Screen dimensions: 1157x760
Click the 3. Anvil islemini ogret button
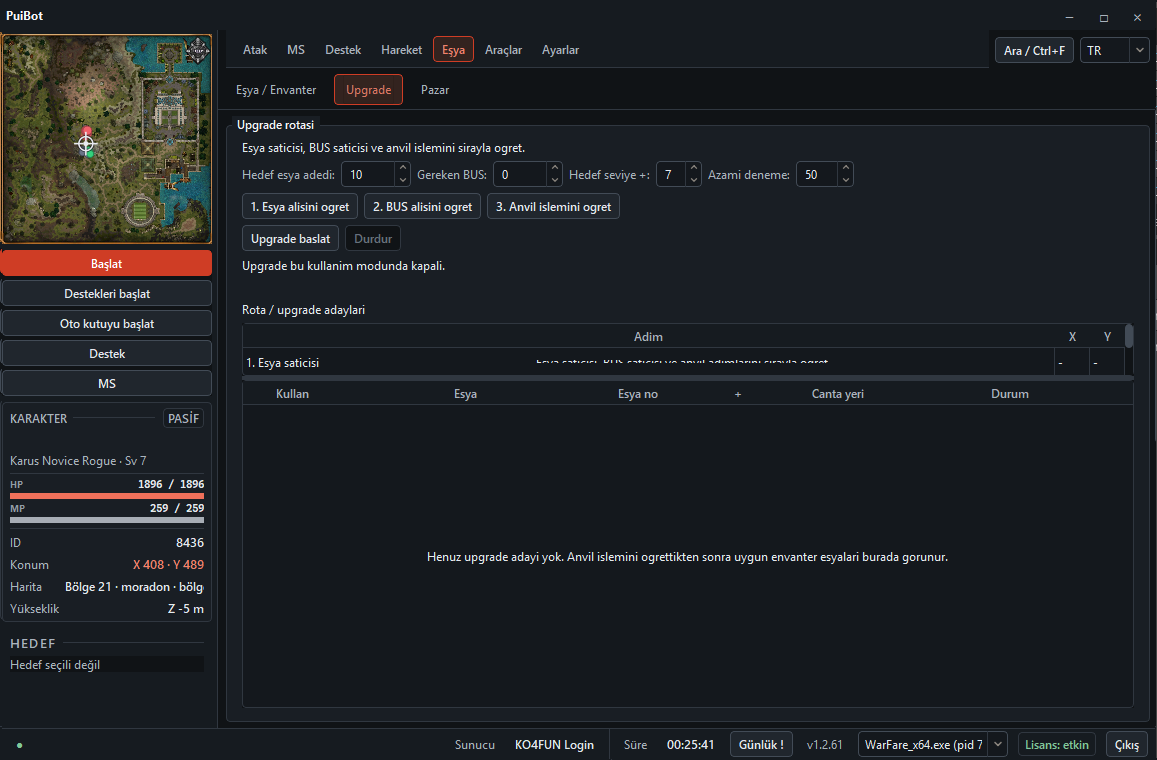(553, 207)
